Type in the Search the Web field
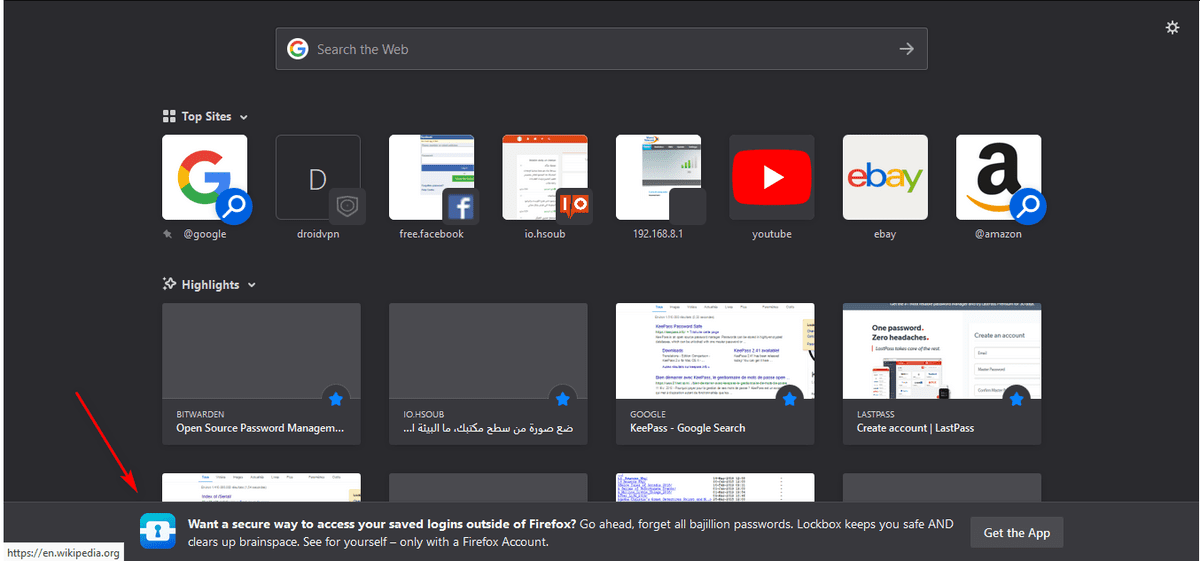 point(600,49)
